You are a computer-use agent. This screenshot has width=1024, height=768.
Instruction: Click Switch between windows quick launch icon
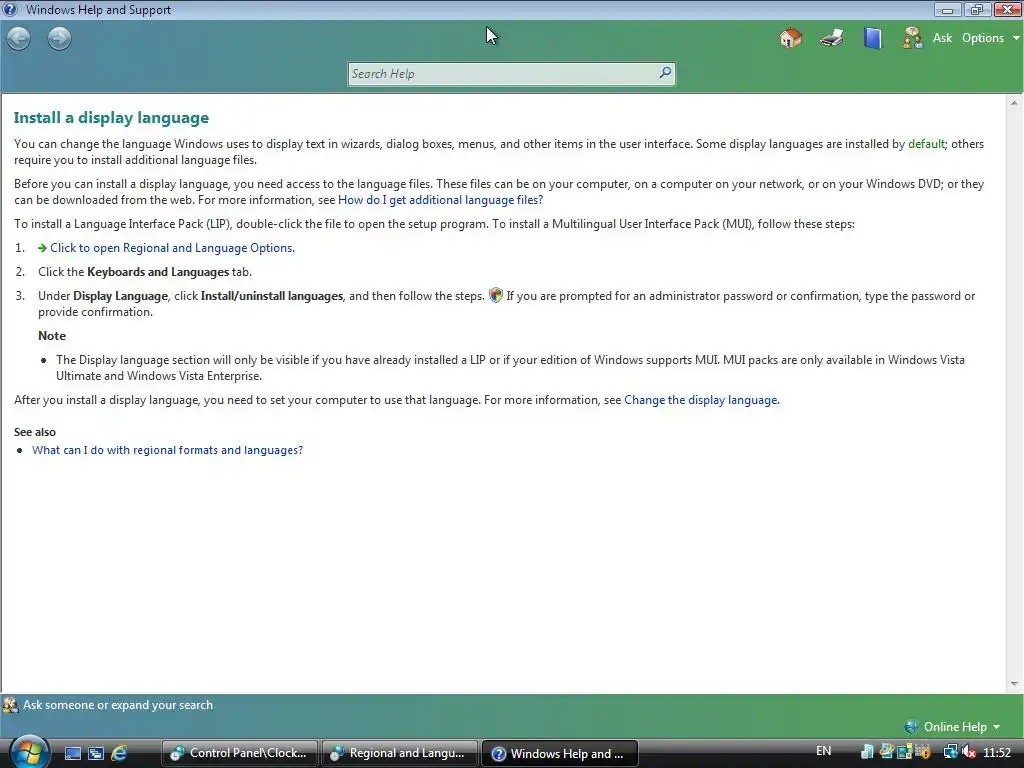pos(96,754)
